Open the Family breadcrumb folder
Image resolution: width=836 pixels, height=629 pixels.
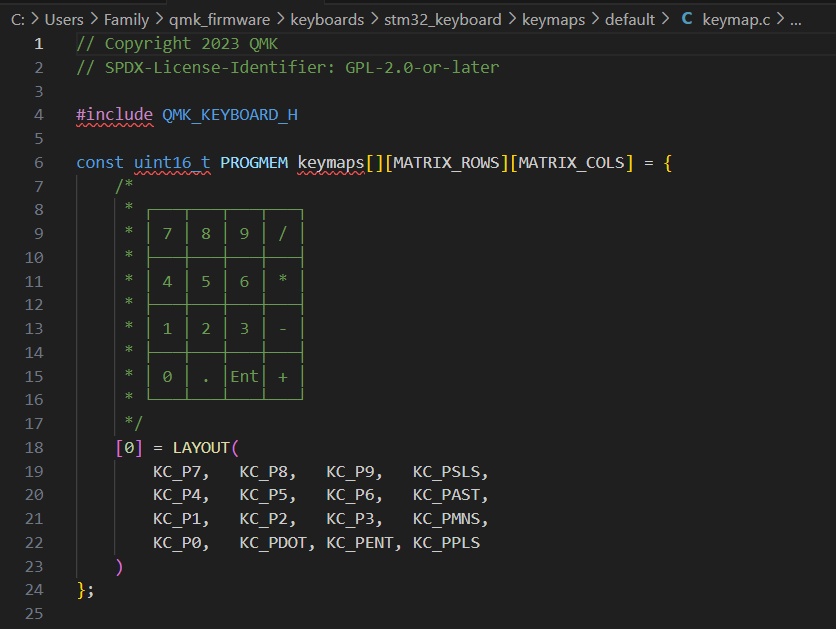coord(126,20)
